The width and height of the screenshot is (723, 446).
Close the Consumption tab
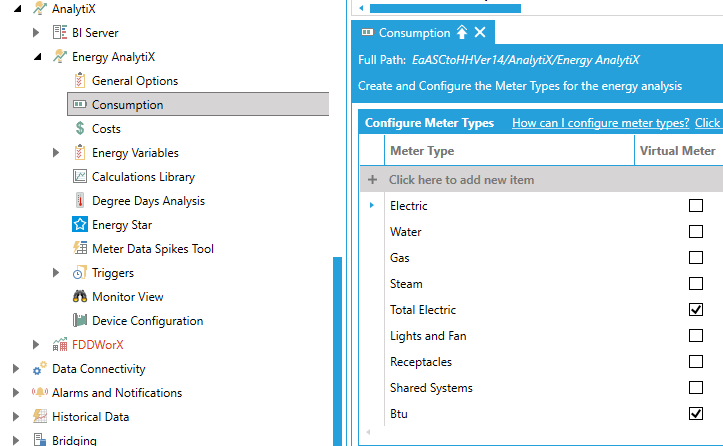coord(480,33)
